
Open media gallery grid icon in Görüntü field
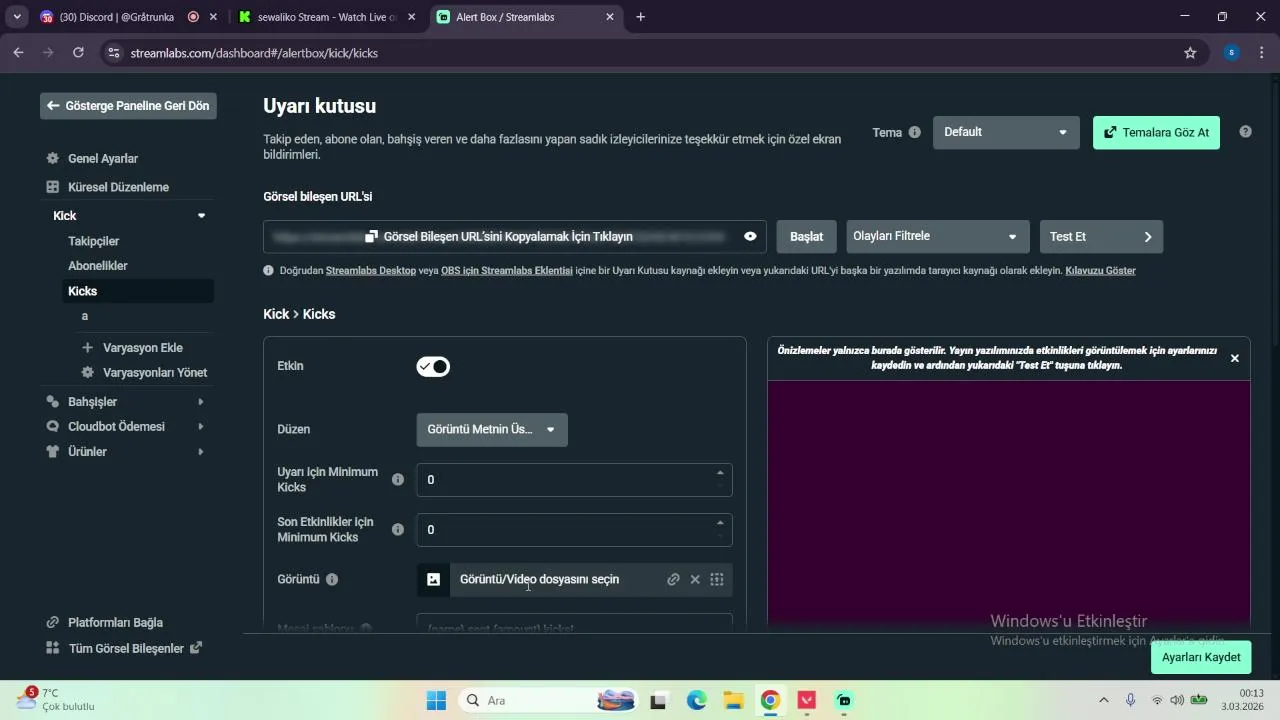[717, 579]
